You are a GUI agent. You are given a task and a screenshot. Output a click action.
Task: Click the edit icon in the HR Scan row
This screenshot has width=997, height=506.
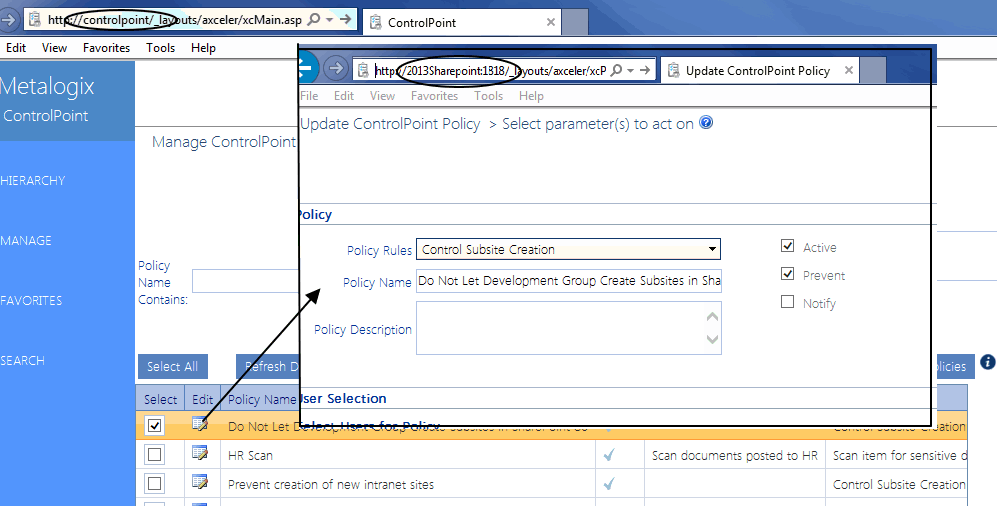[200, 453]
